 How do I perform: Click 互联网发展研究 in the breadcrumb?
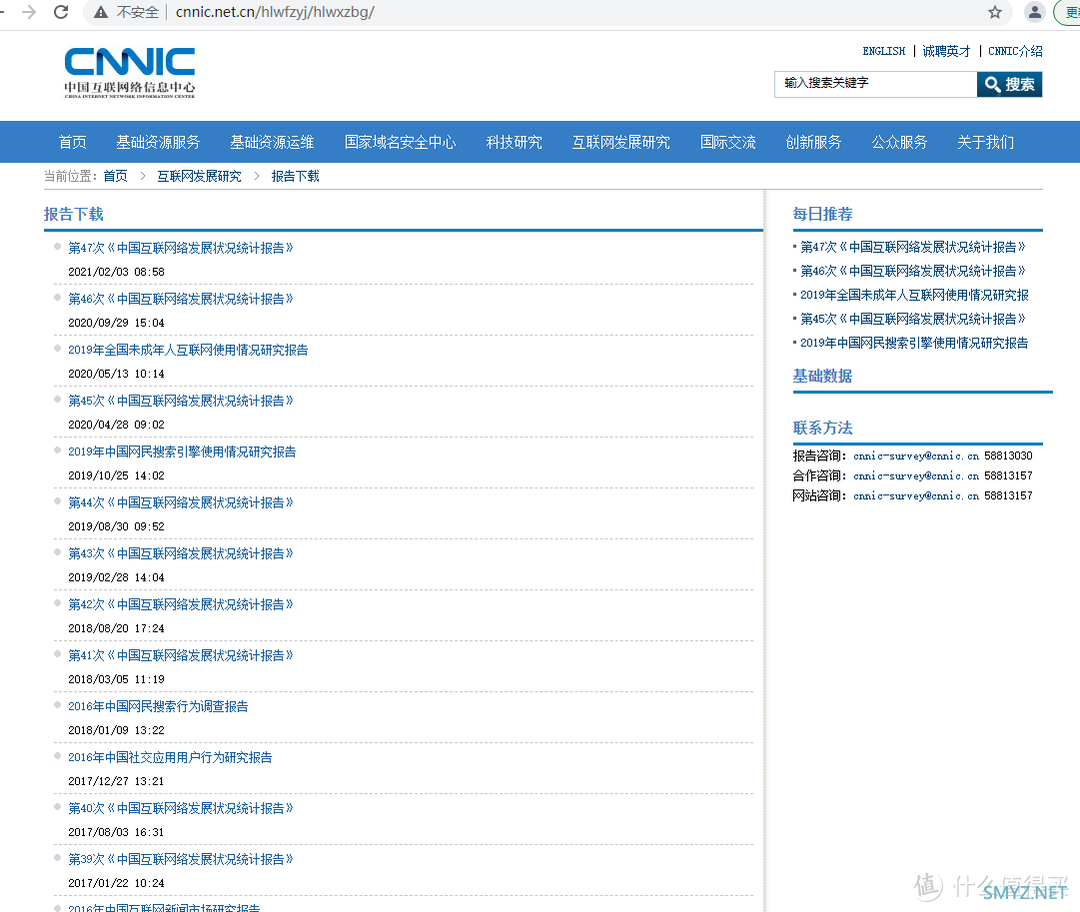199,176
